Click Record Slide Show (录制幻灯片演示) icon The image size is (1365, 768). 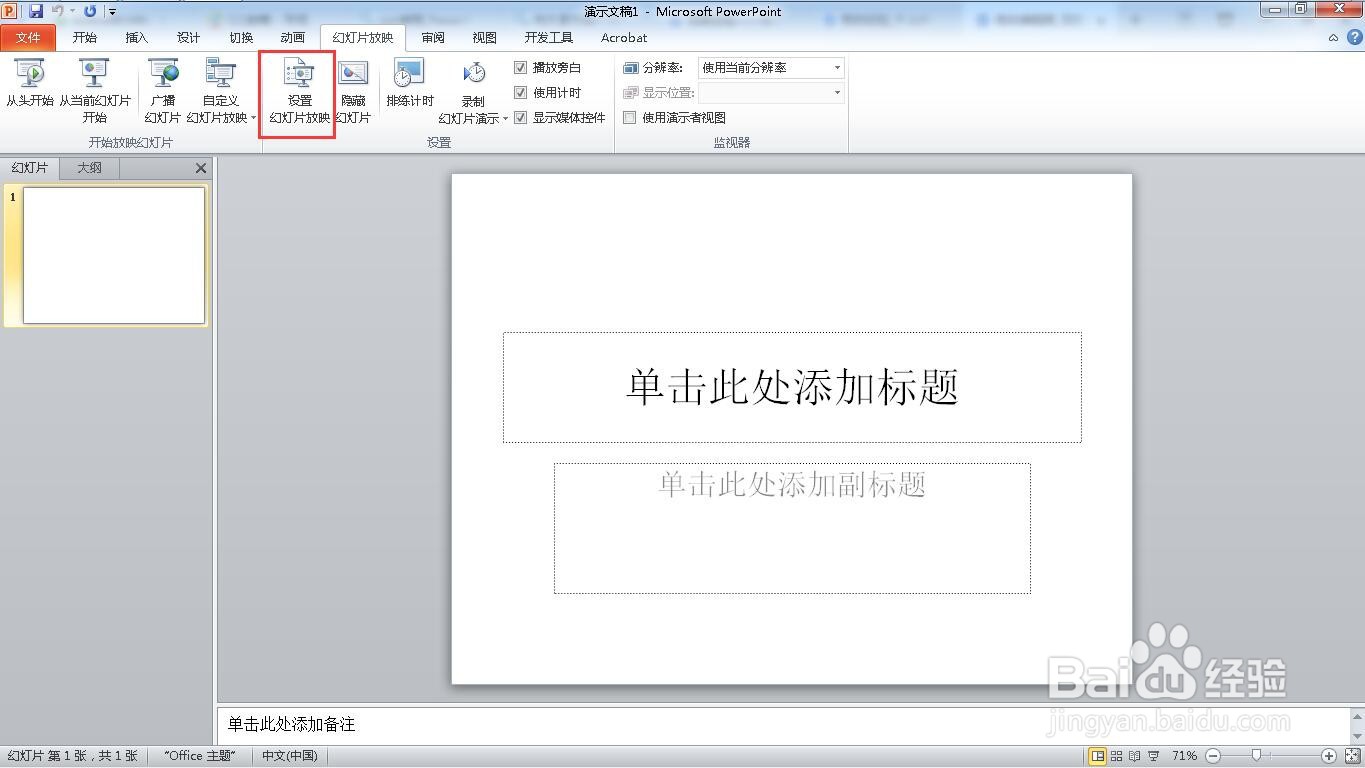[474, 76]
